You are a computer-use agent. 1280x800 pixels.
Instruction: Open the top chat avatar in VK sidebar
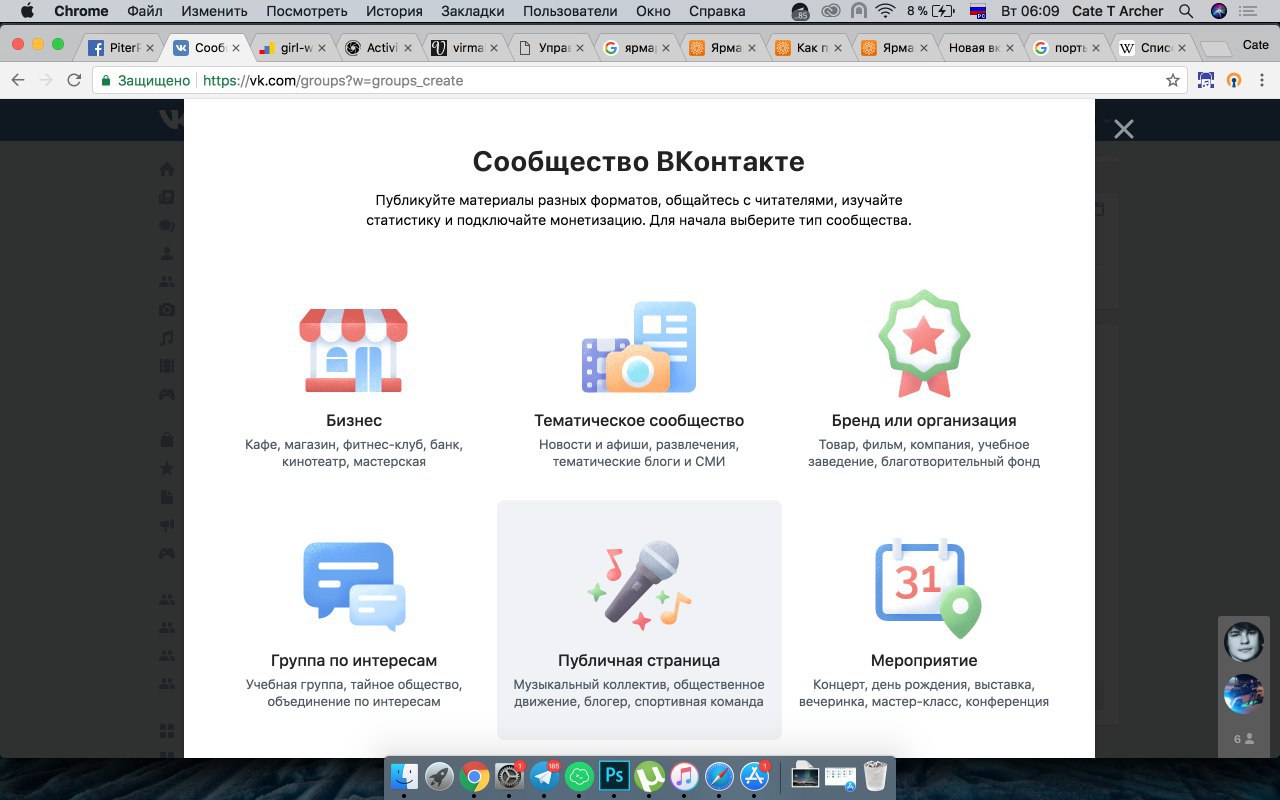pos(1244,642)
